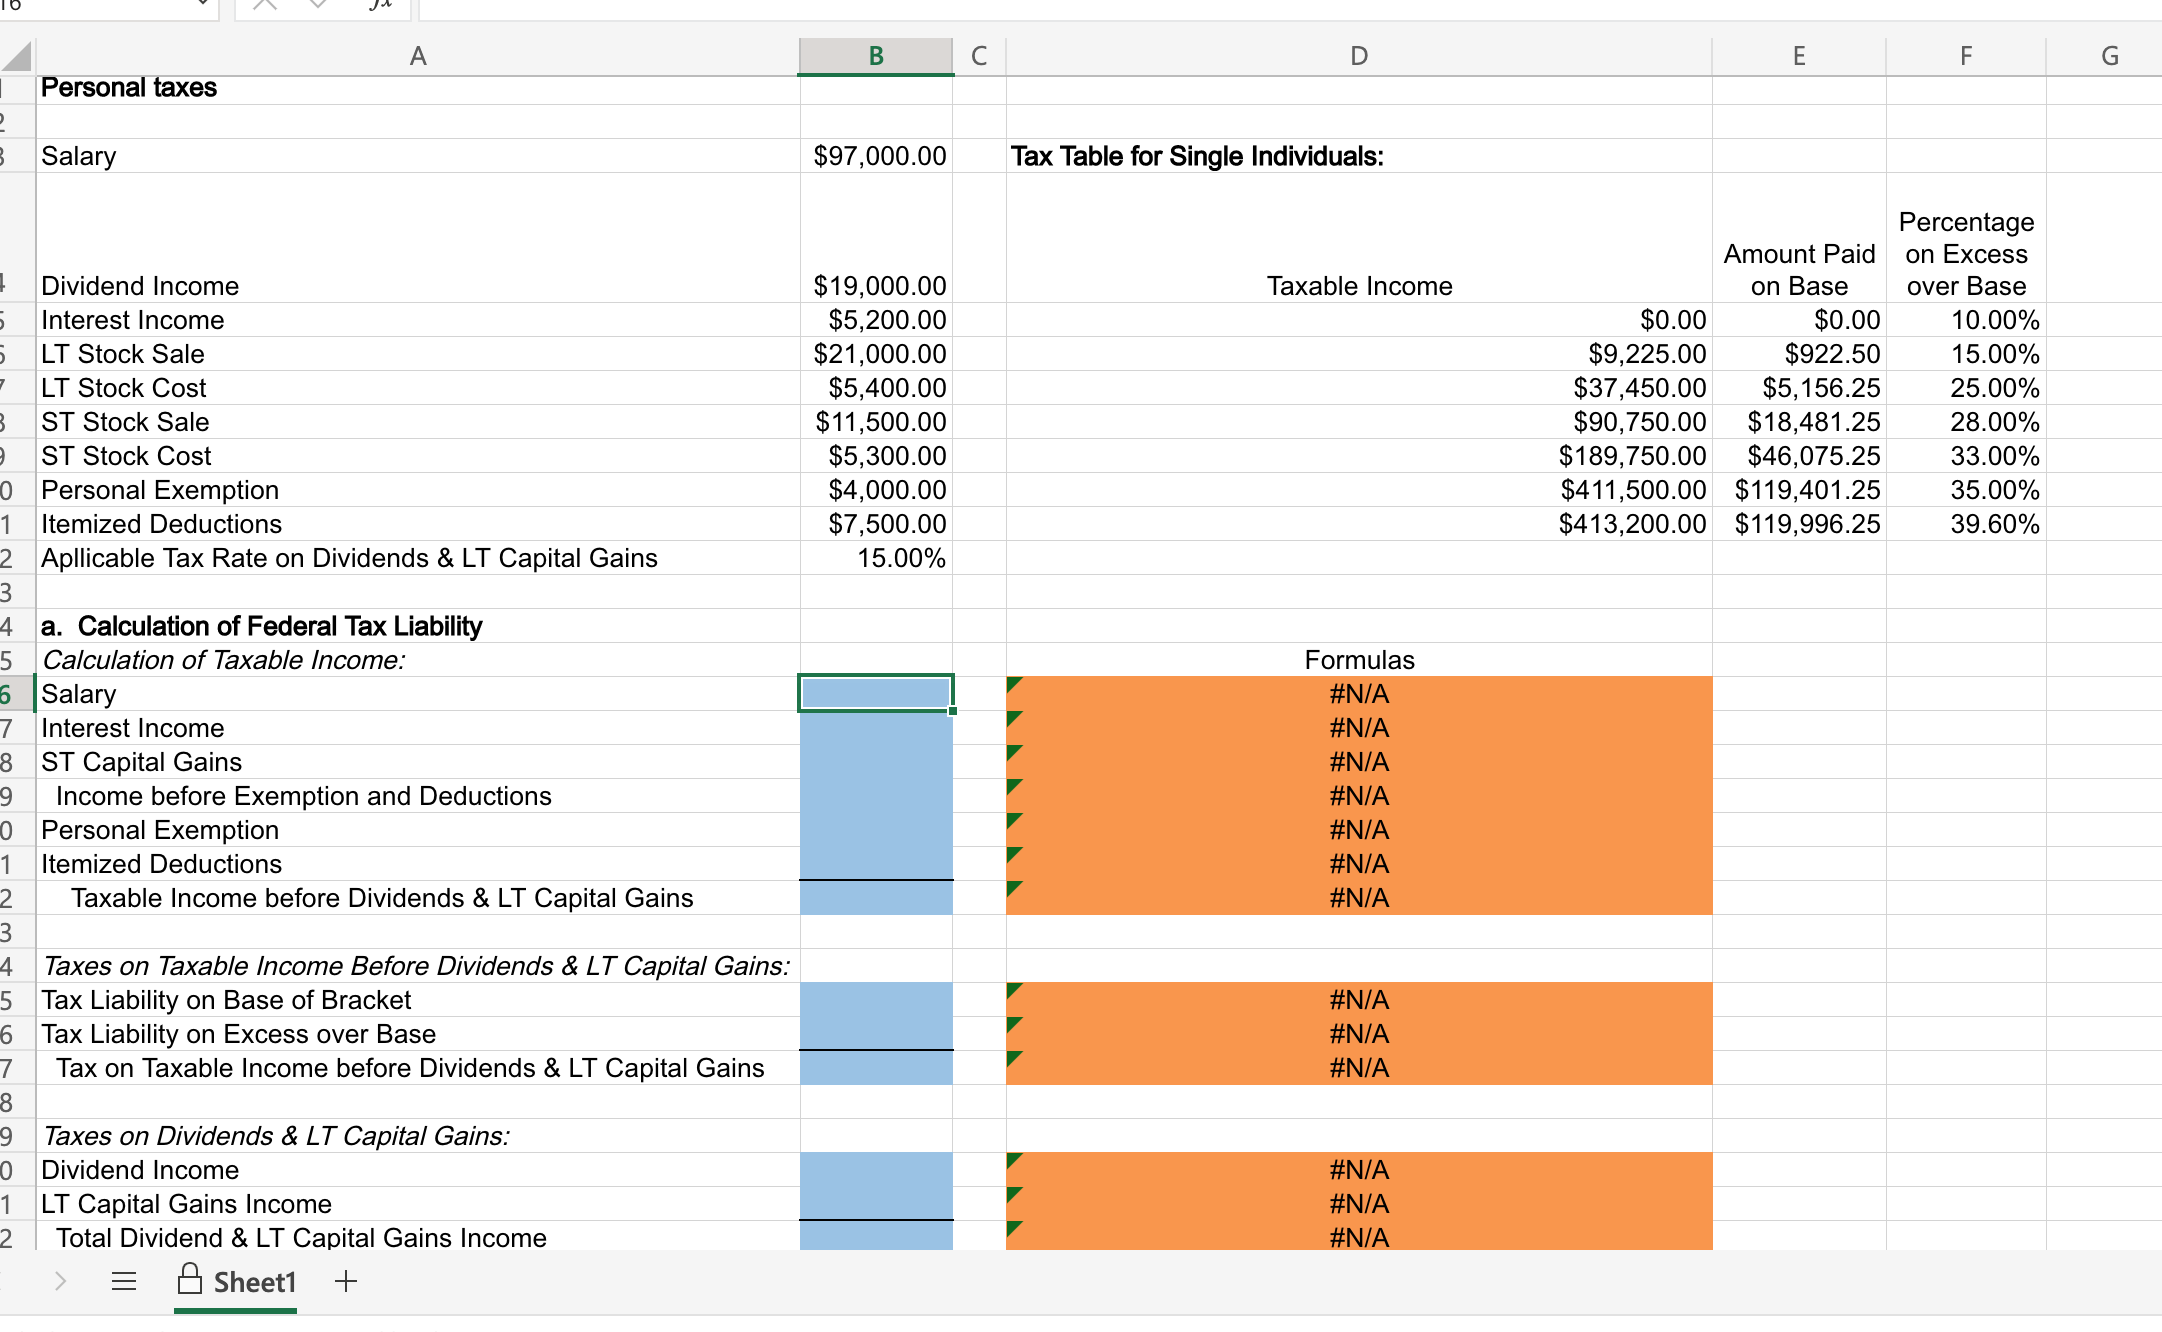Screen dimensions: 2162x1332
Task: Select column B header
Action: point(876,56)
